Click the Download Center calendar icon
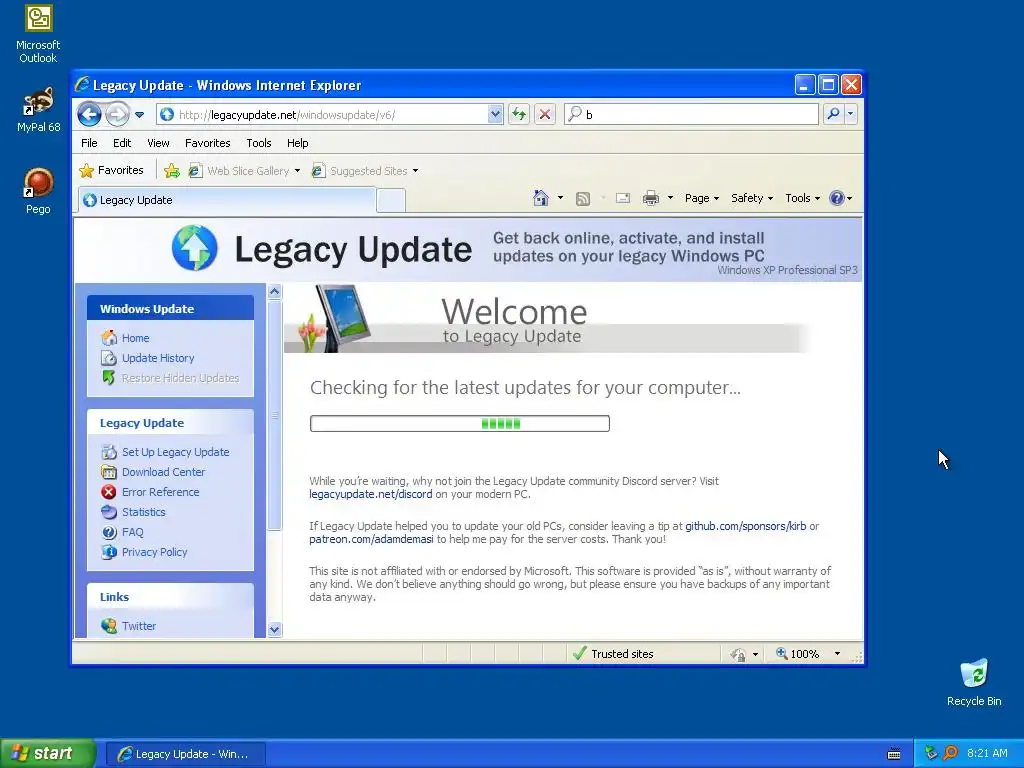Screen dimensions: 1024x768 [109, 472]
